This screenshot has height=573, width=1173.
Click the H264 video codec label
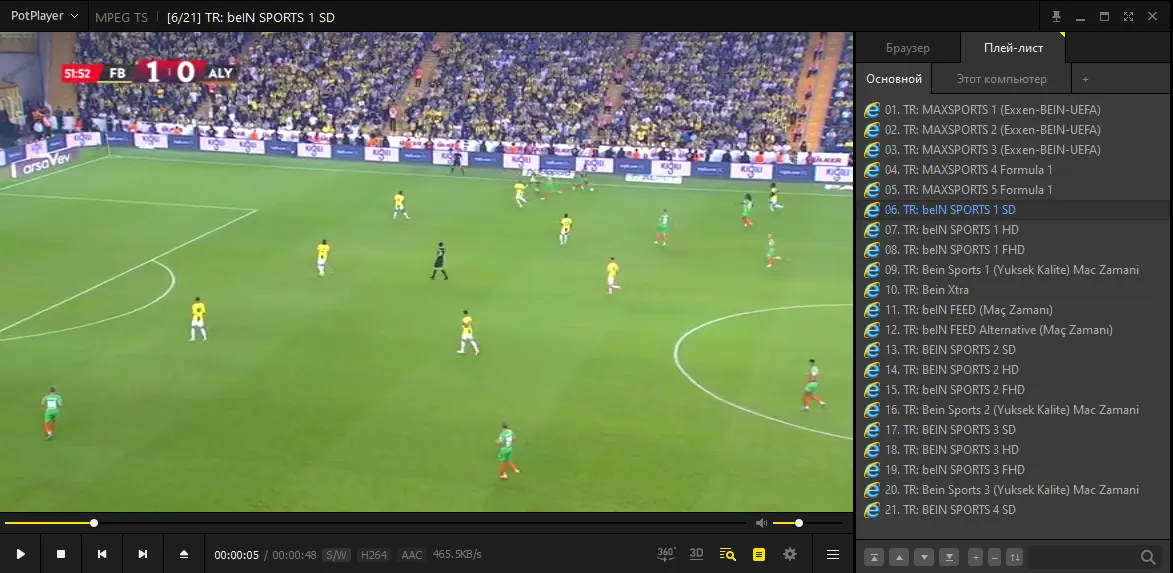tap(373, 555)
